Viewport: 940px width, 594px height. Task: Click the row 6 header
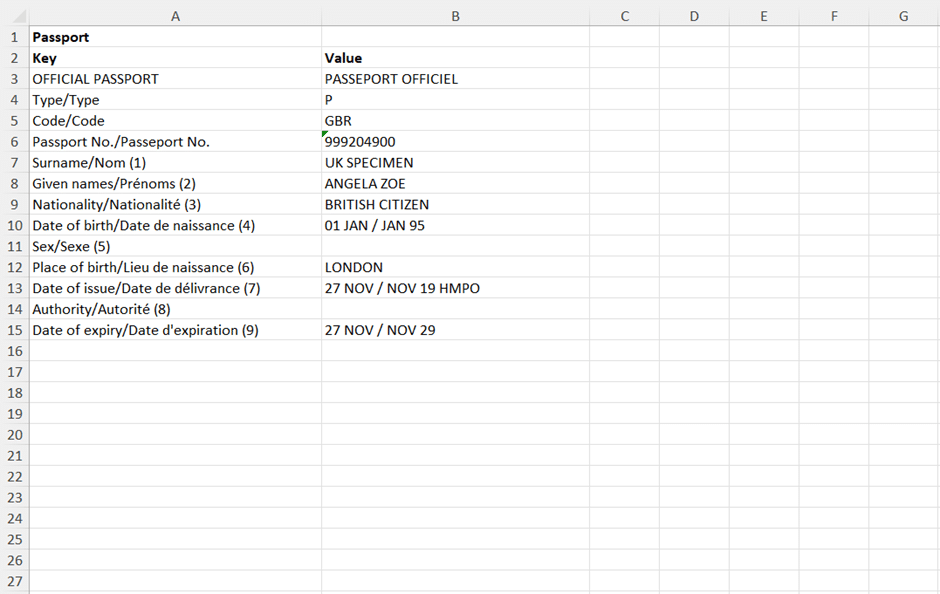pyautogui.click(x=14, y=142)
